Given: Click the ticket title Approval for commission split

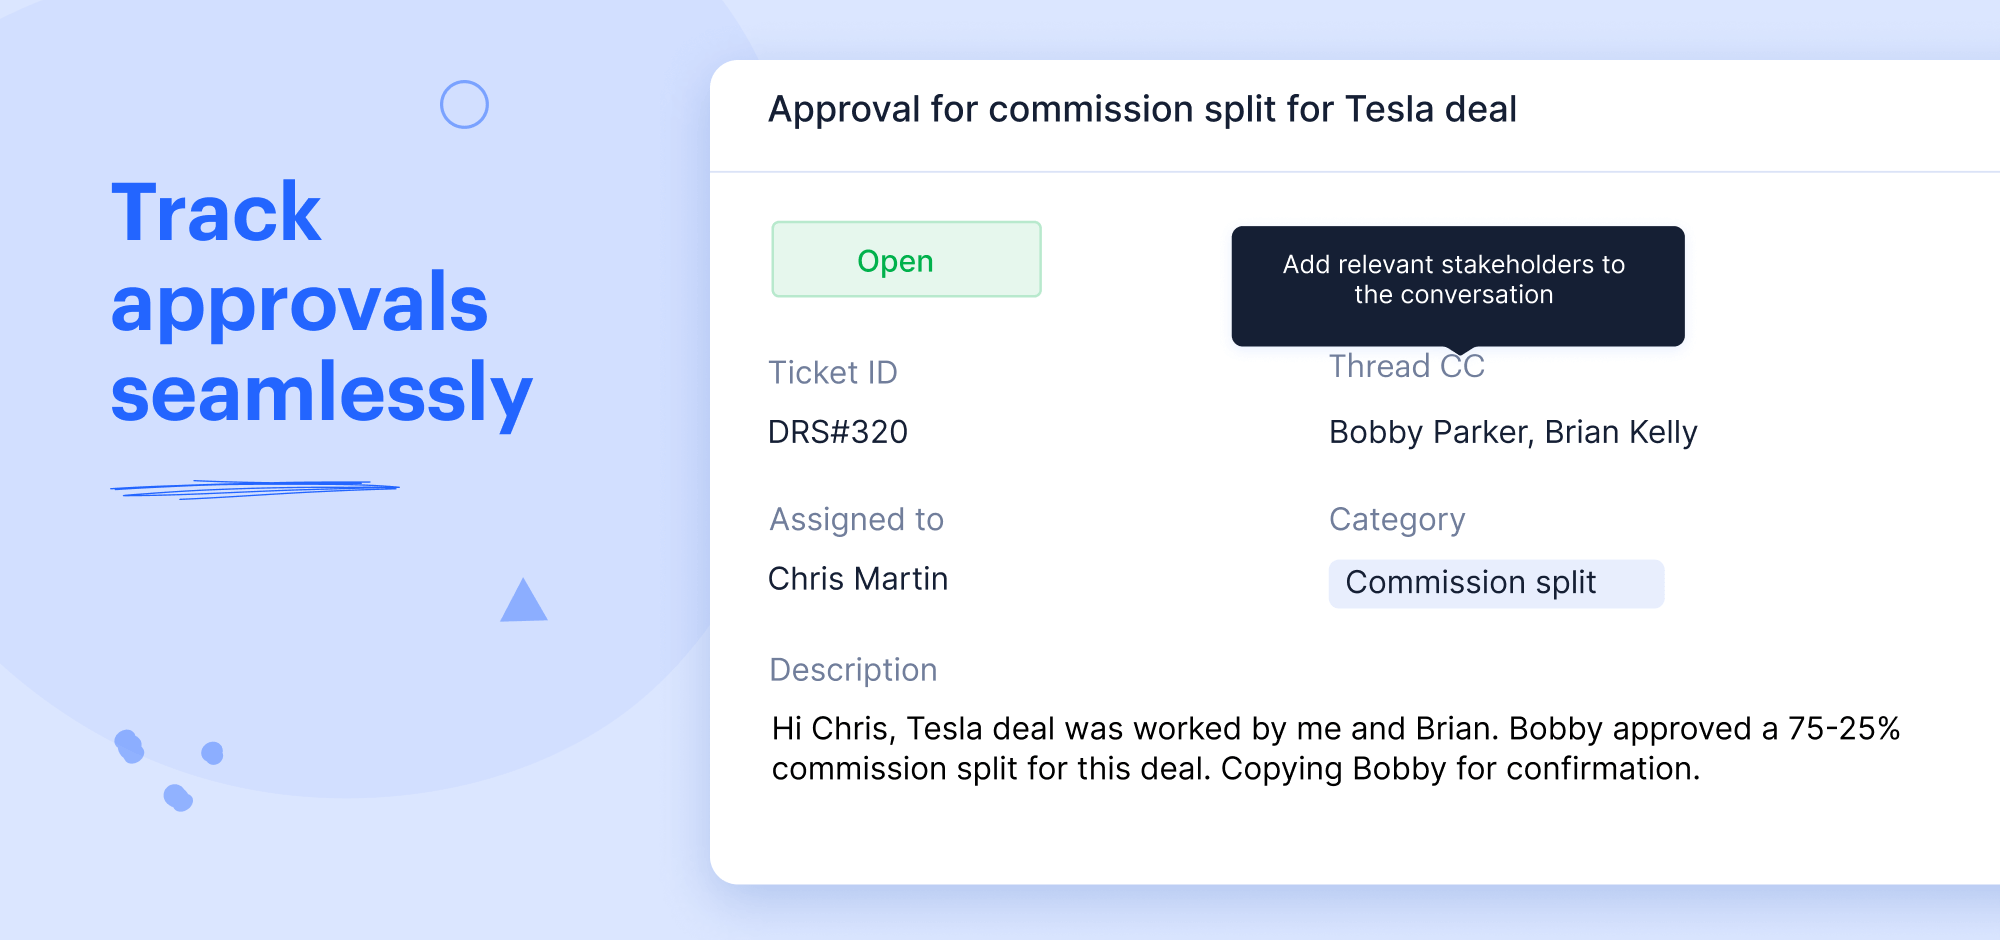Looking at the screenshot, I should (1142, 109).
